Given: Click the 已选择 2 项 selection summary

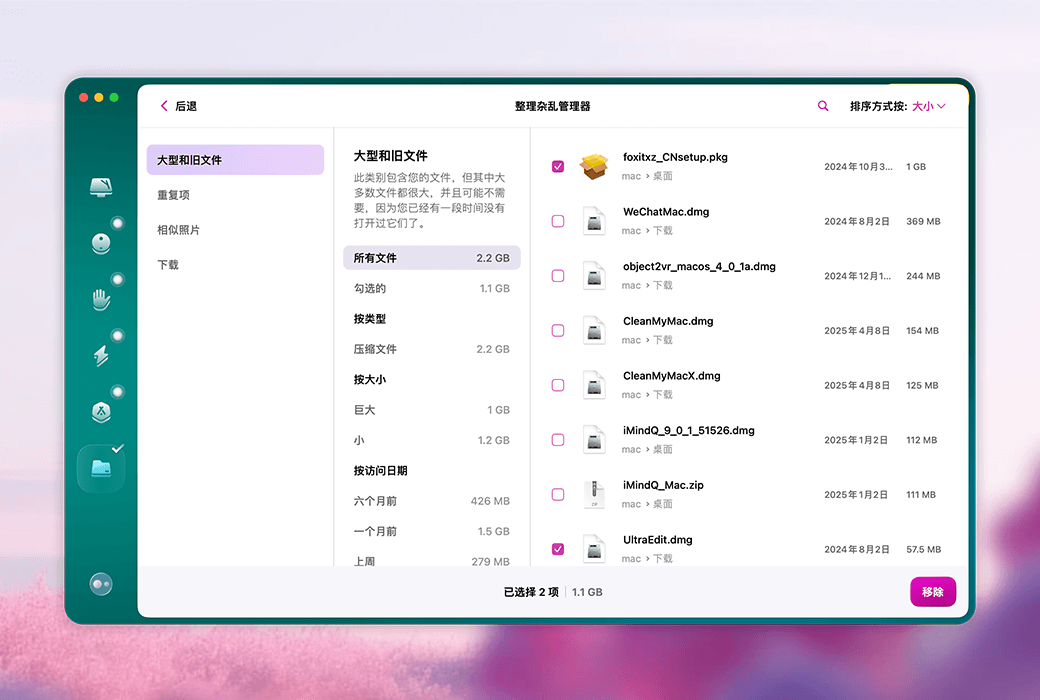Looking at the screenshot, I should tap(531, 592).
